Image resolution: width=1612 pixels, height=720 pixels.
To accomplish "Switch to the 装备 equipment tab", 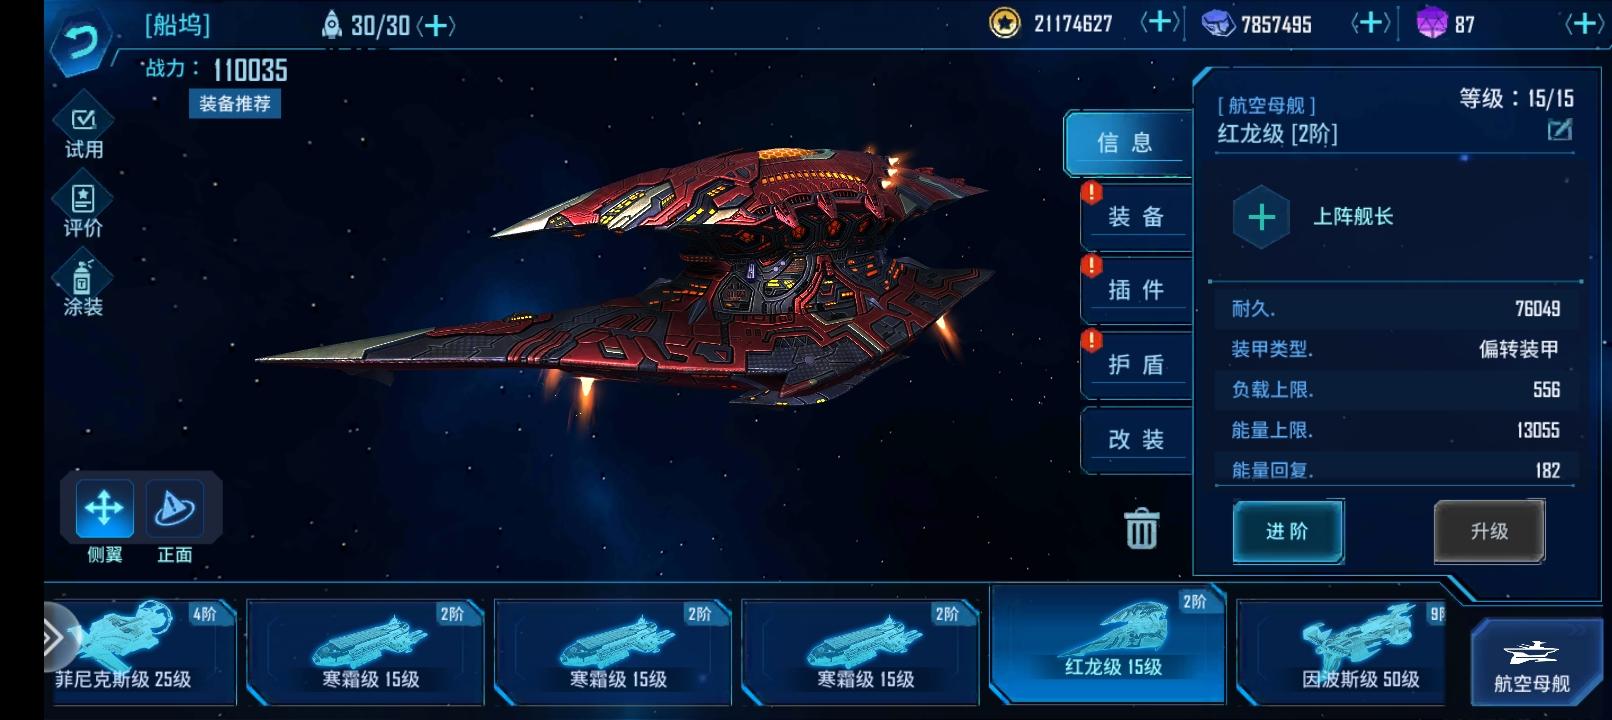I will coord(1137,216).
